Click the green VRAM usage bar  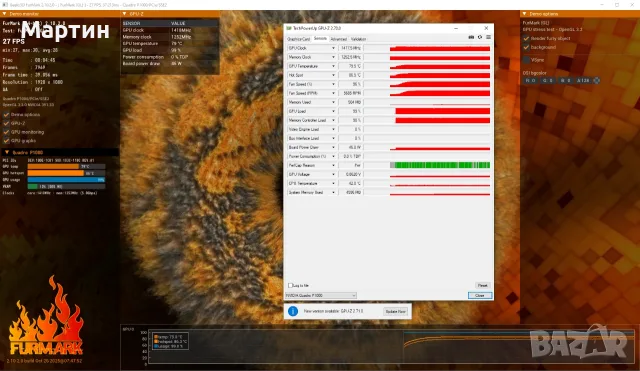(33, 186)
